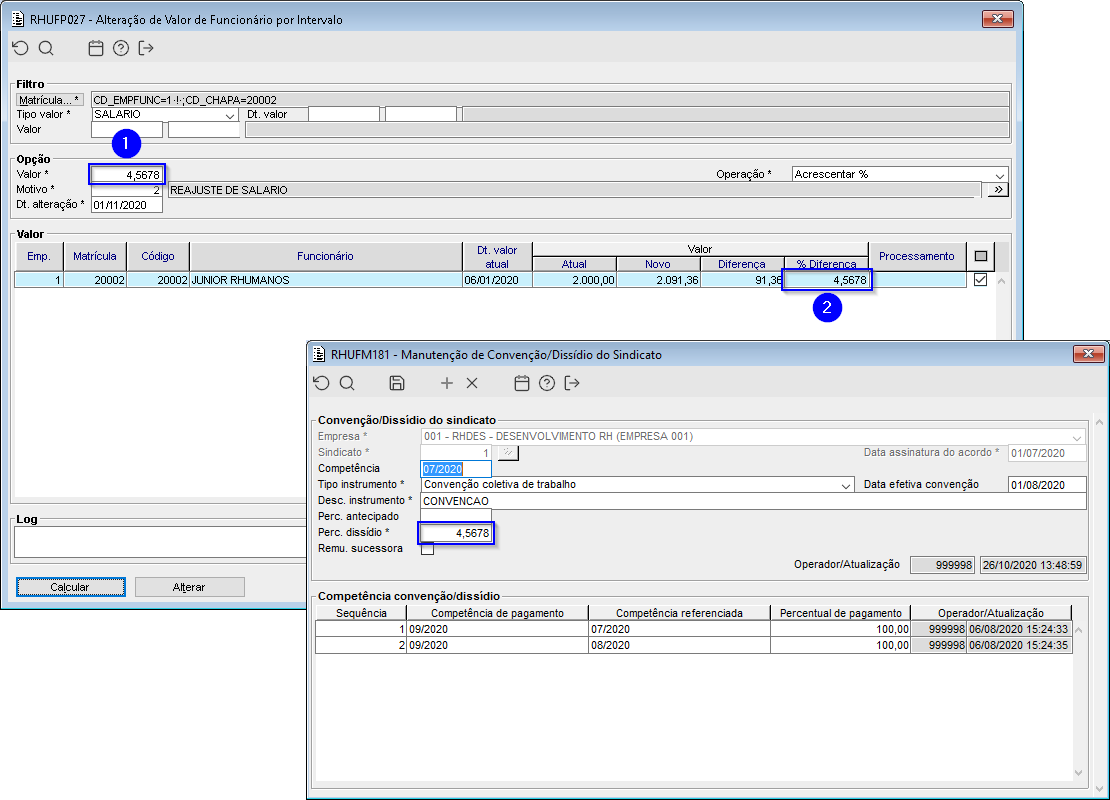The image size is (1110, 800).
Task: Click the RHUFM181 window document icon
Action: pyautogui.click(x=319, y=354)
